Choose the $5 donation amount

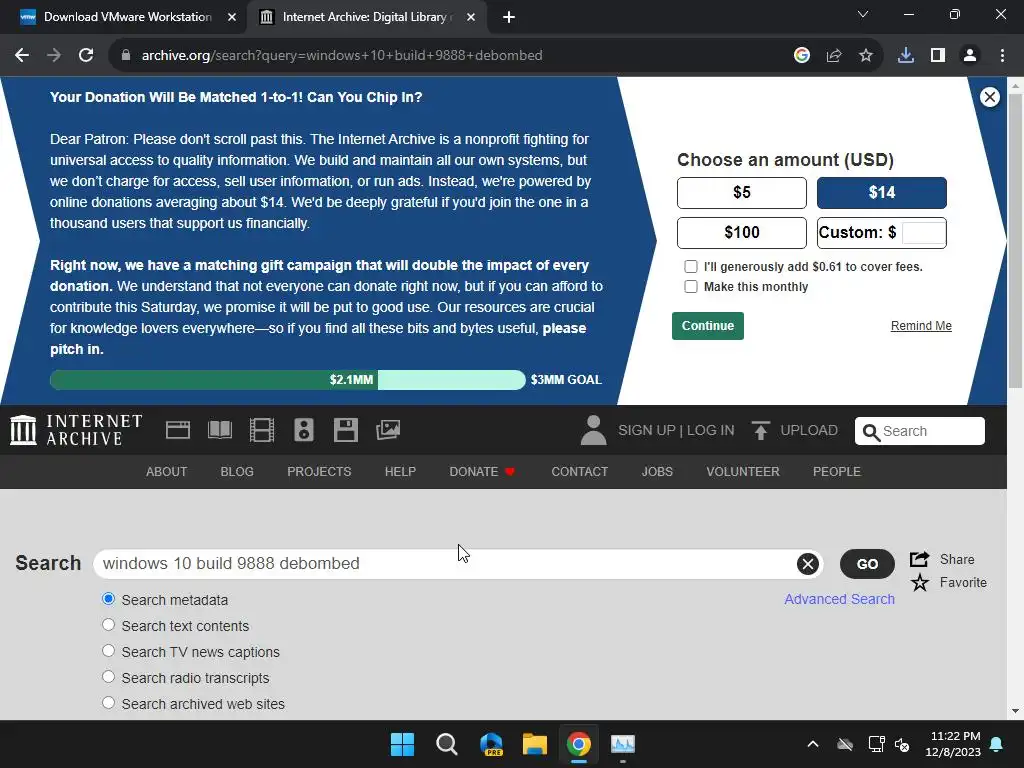point(741,193)
